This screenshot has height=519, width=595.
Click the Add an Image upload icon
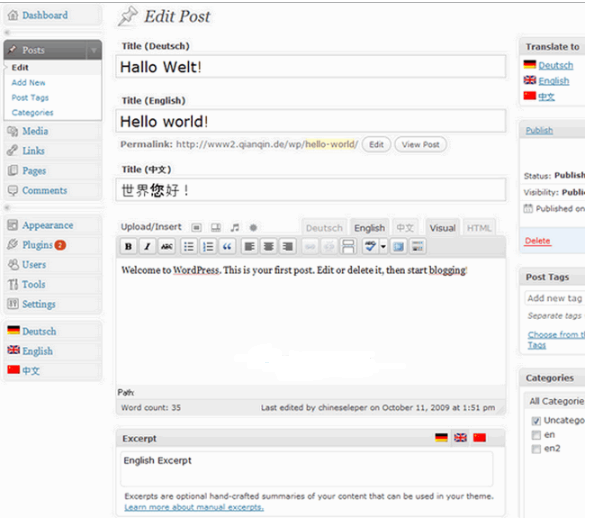tap(196, 228)
